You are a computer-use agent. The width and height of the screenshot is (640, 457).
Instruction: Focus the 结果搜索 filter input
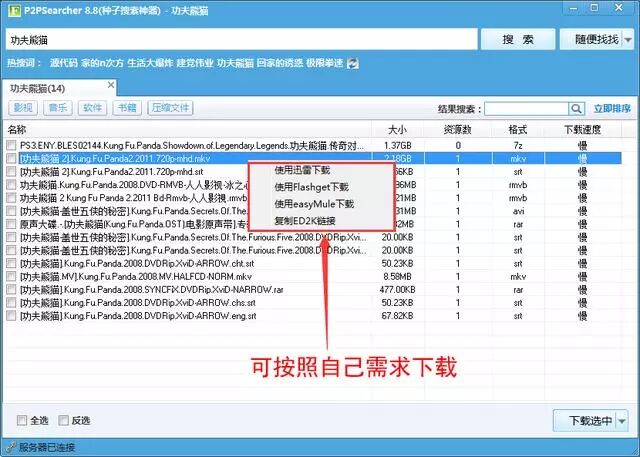(x=527, y=109)
